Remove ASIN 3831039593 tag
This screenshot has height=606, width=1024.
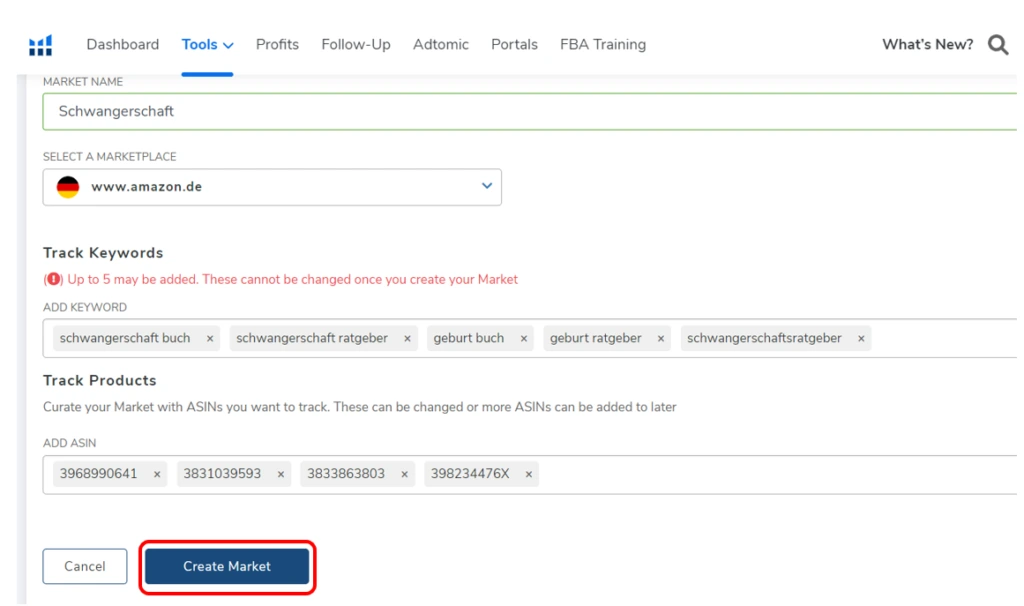(280, 474)
